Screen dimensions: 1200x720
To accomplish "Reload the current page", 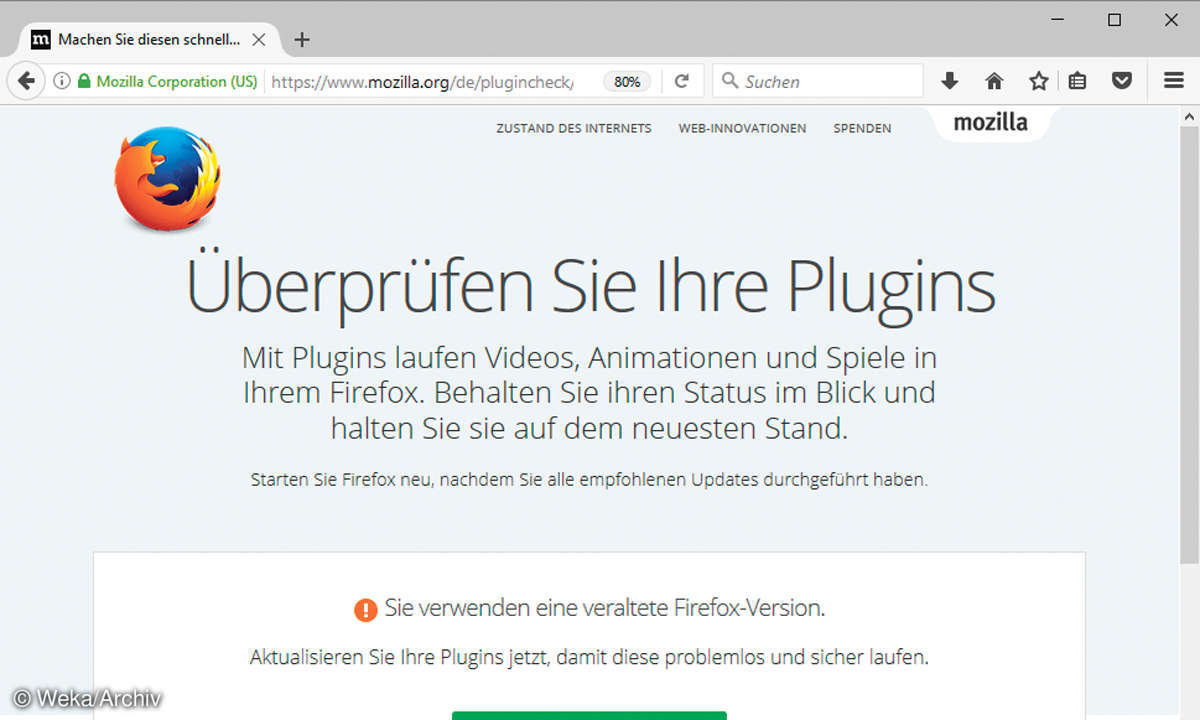I will click(x=682, y=81).
